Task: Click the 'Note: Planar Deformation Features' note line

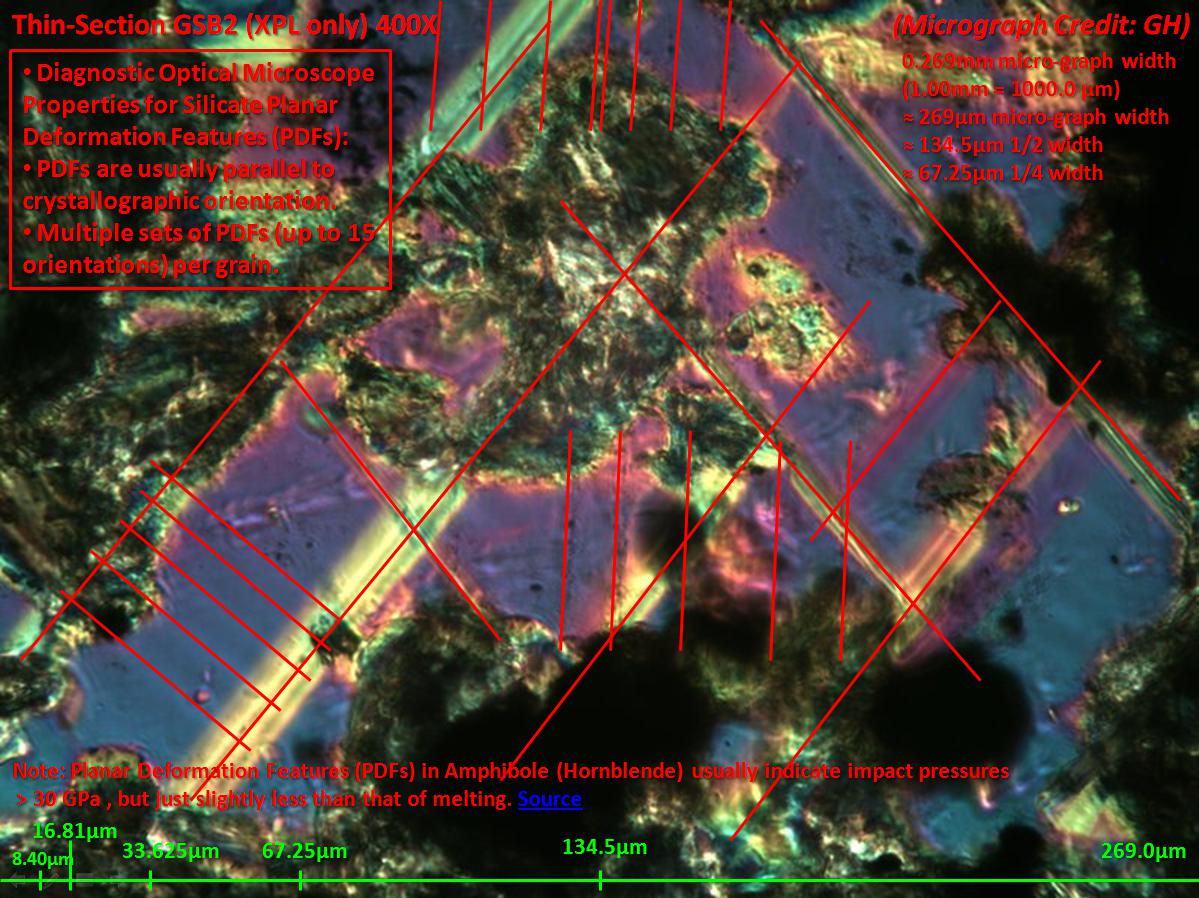Action: point(511,771)
